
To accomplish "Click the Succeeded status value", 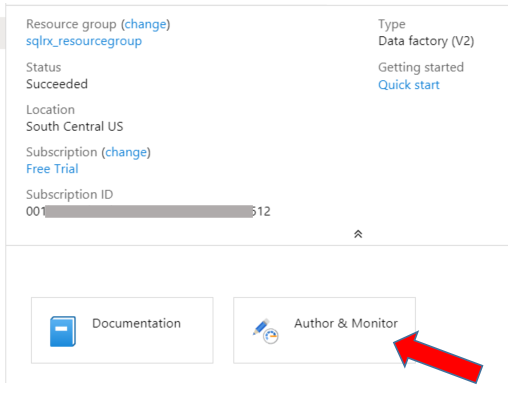I will 57,84.
